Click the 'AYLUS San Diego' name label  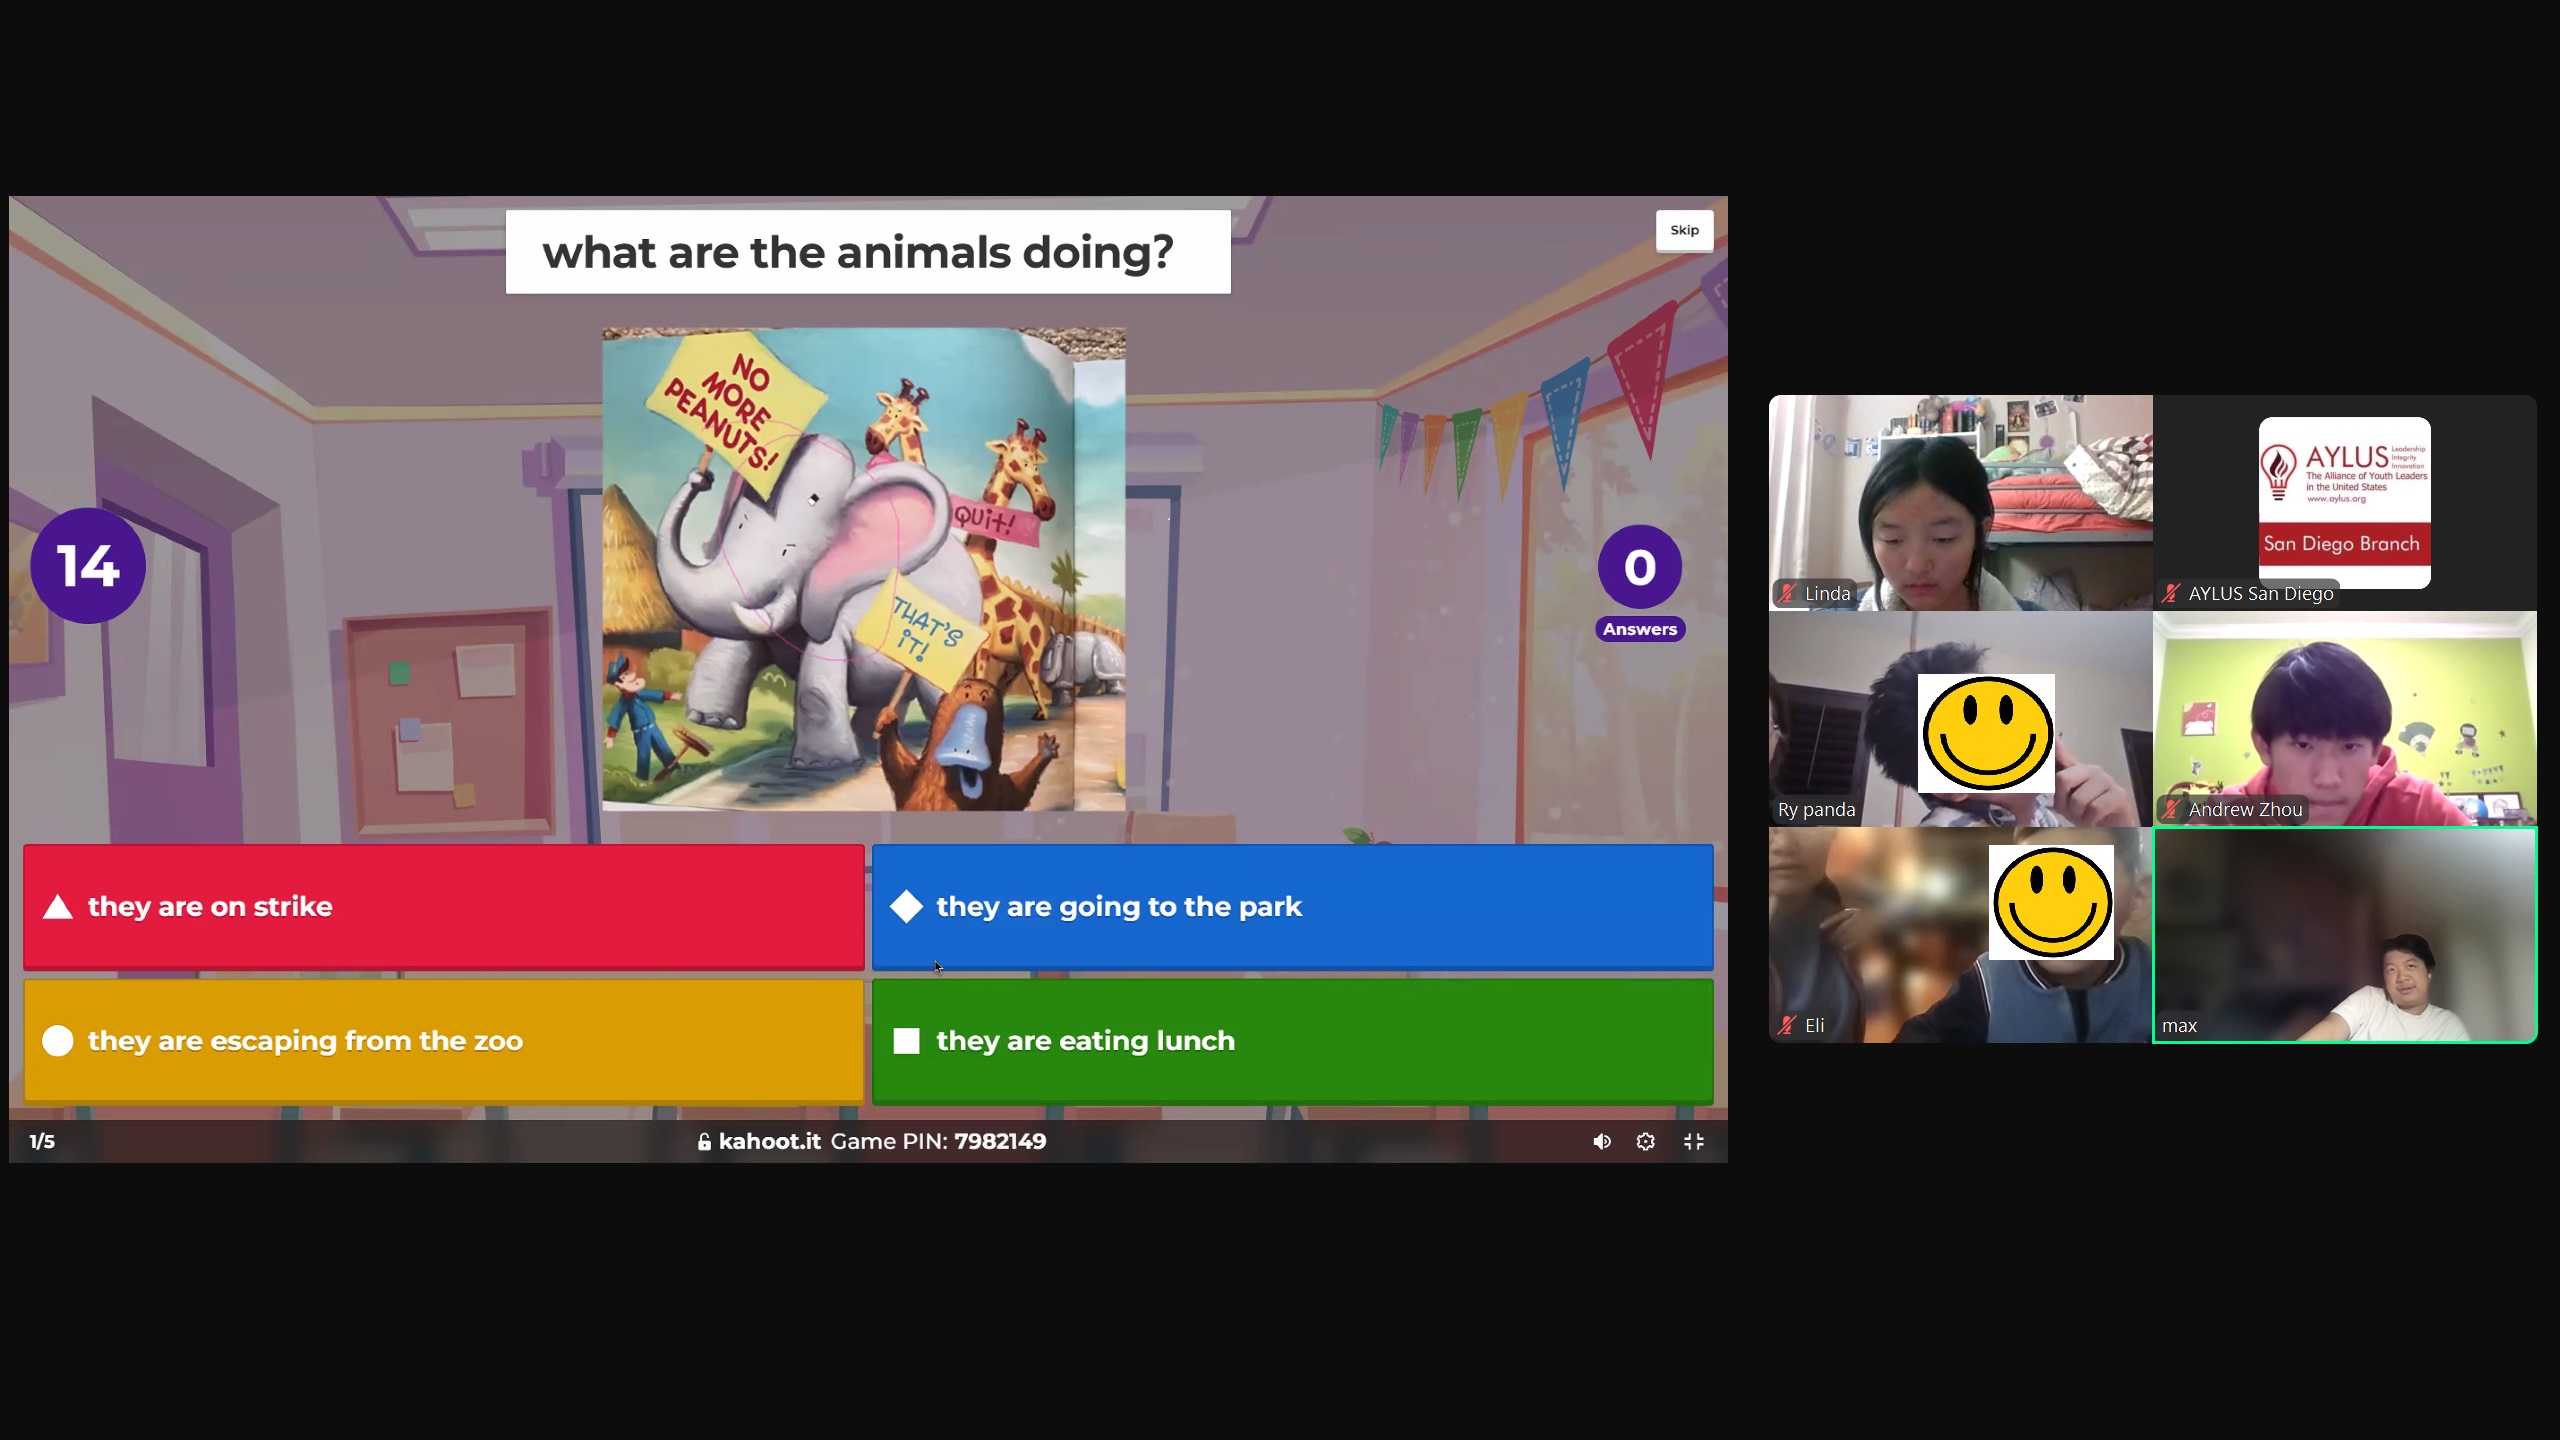pos(2261,593)
